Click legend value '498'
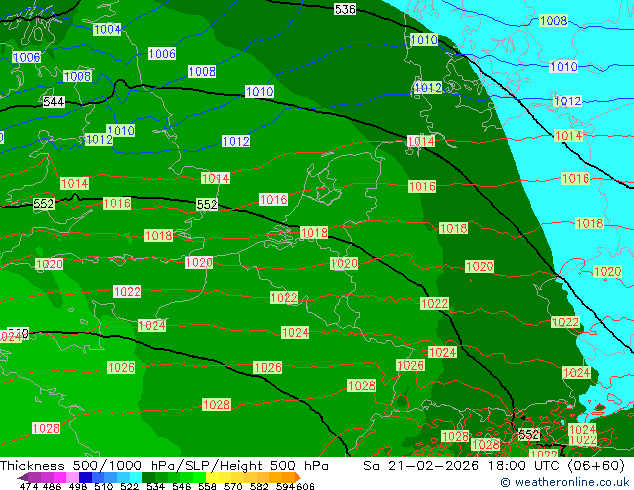 click(78, 486)
